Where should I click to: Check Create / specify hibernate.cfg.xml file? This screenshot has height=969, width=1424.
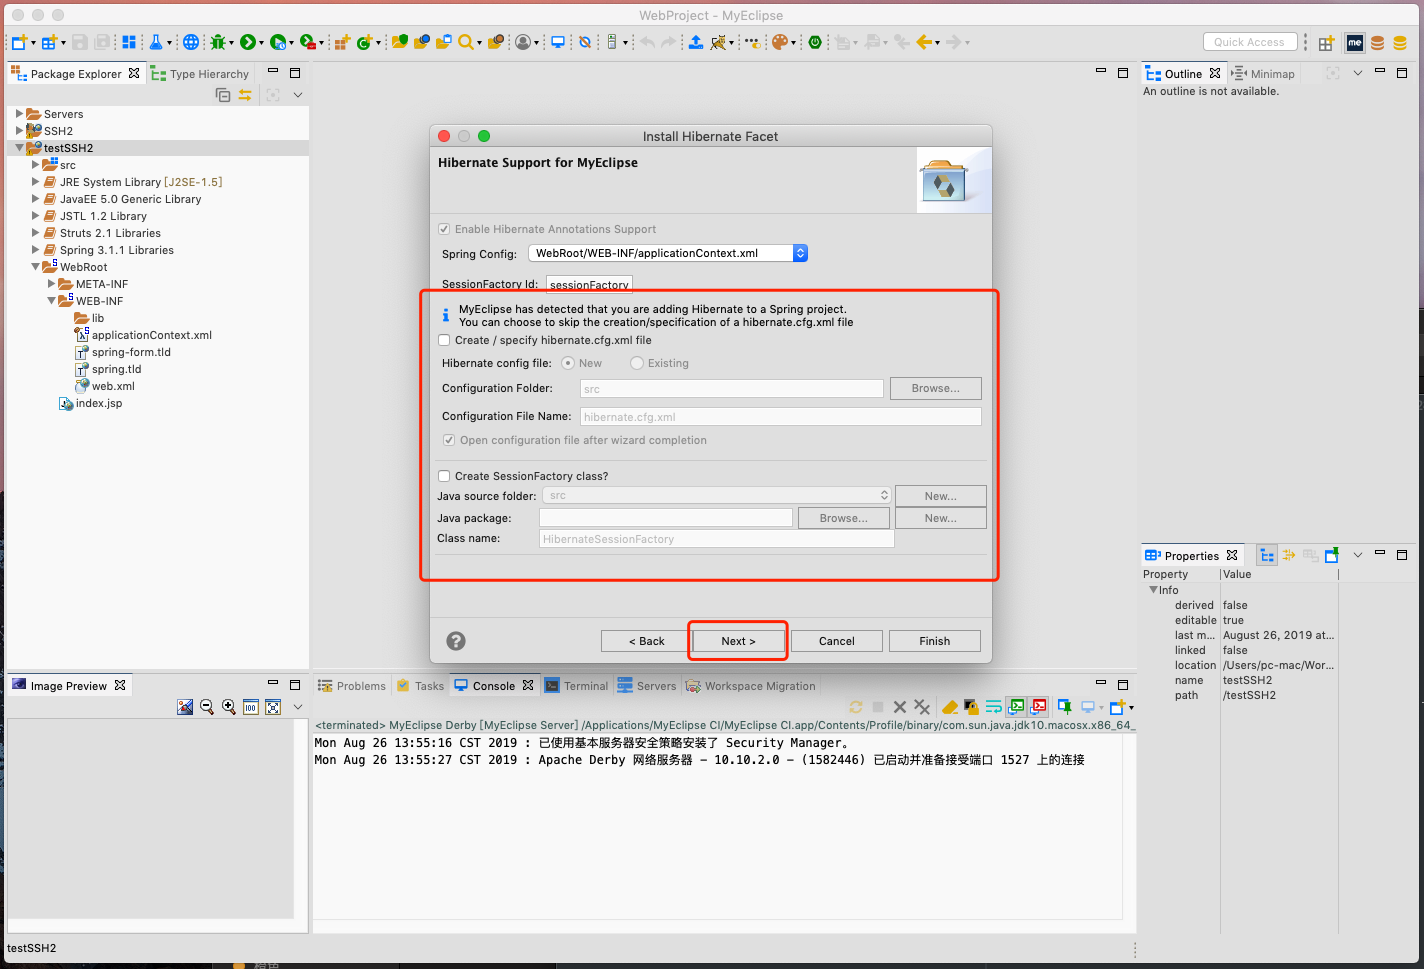point(445,340)
